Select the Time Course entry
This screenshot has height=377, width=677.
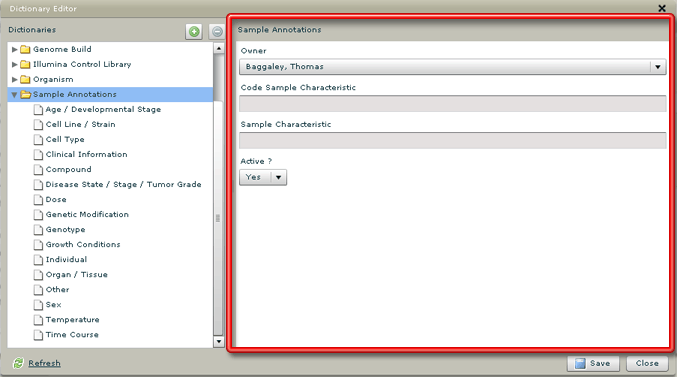(x=72, y=335)
